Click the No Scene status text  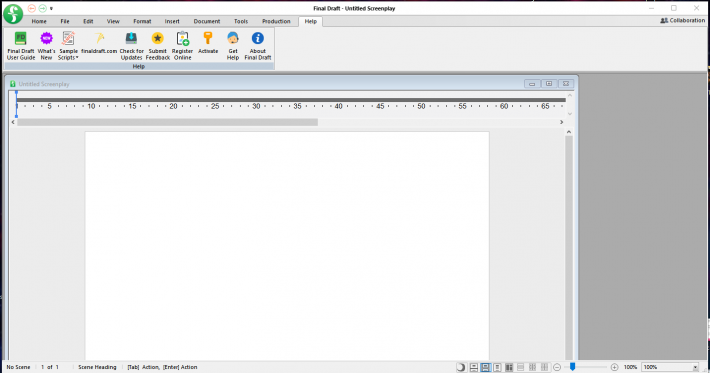[19, 367]
